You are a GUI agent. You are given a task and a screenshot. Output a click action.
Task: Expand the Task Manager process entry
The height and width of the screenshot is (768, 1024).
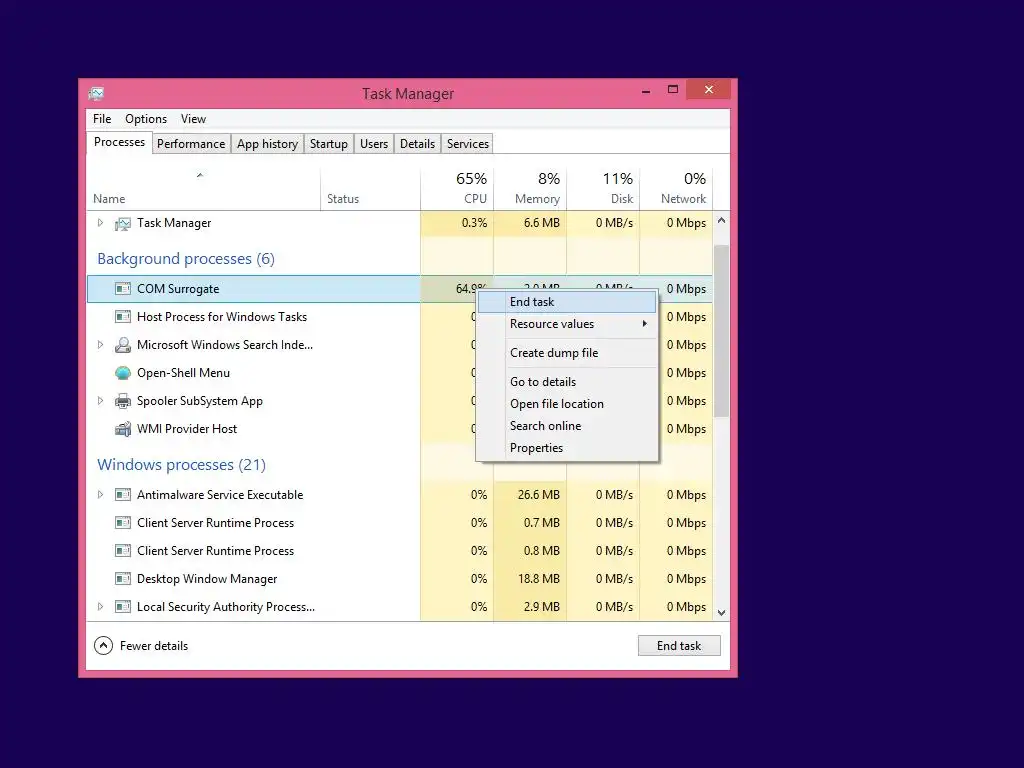pyautogui.click(x=100, y=223)
